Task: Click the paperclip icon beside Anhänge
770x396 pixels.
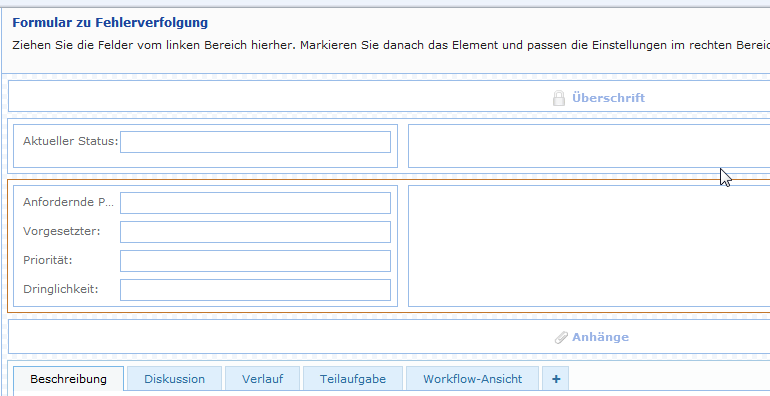Action: [x=561, y=338]
